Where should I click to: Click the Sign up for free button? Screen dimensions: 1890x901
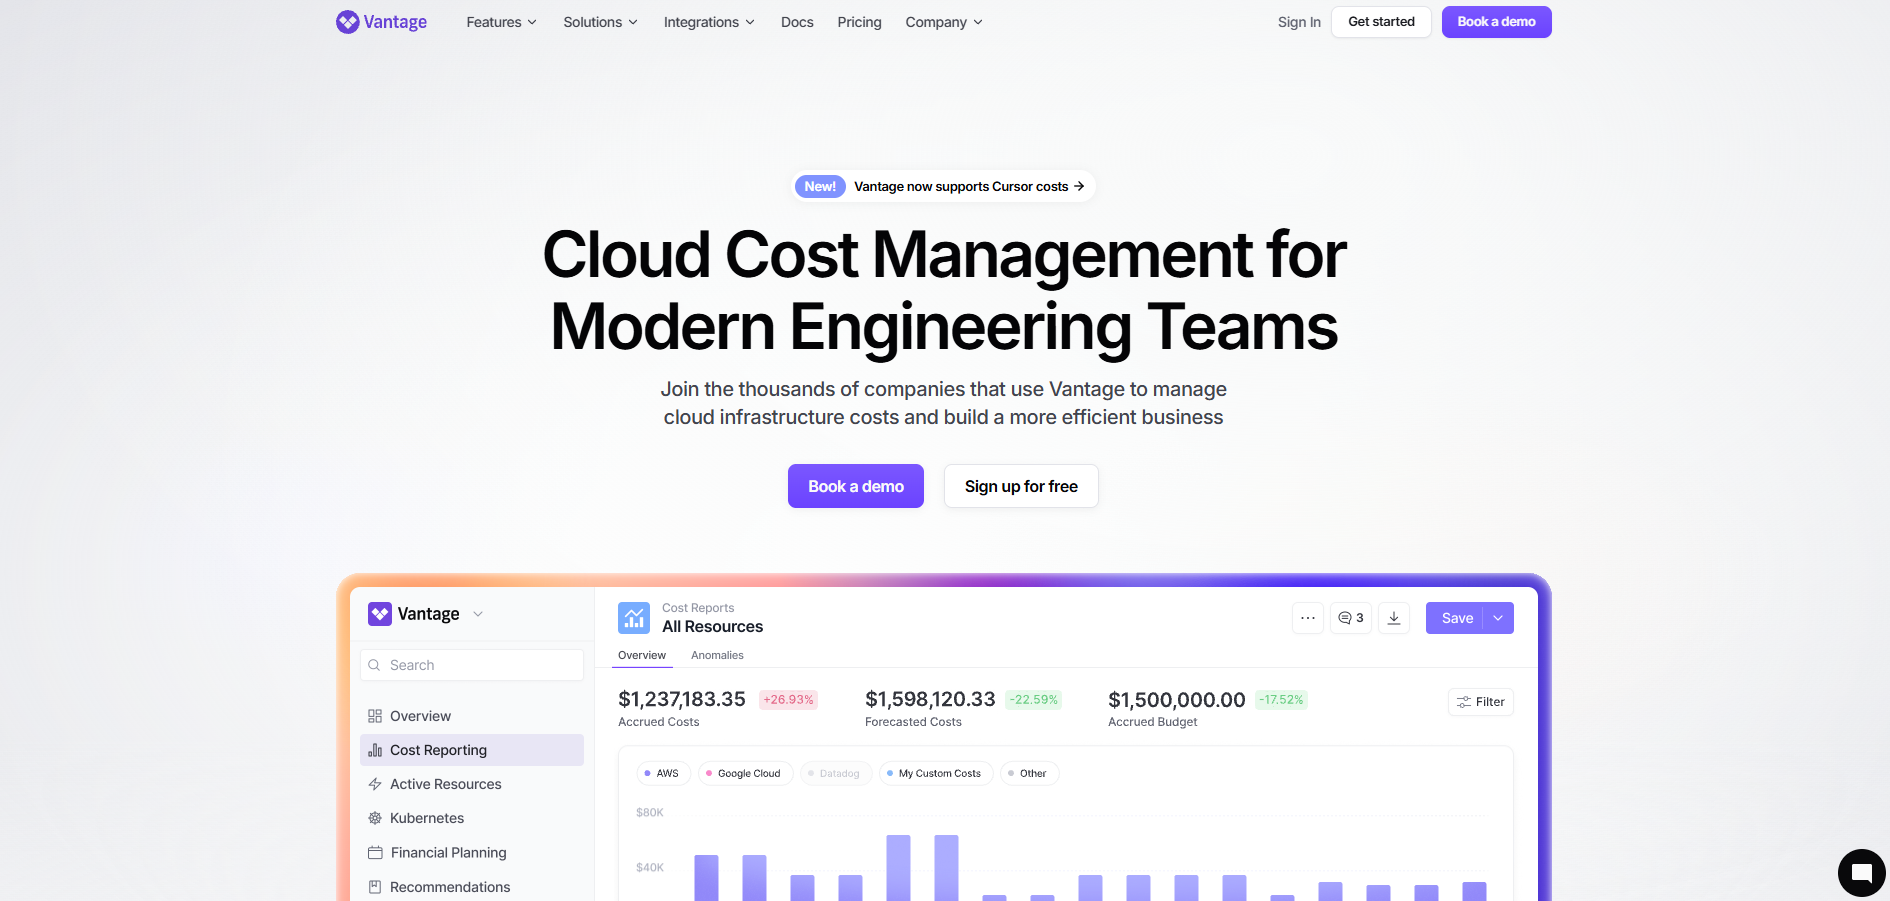coord(1021,486)
